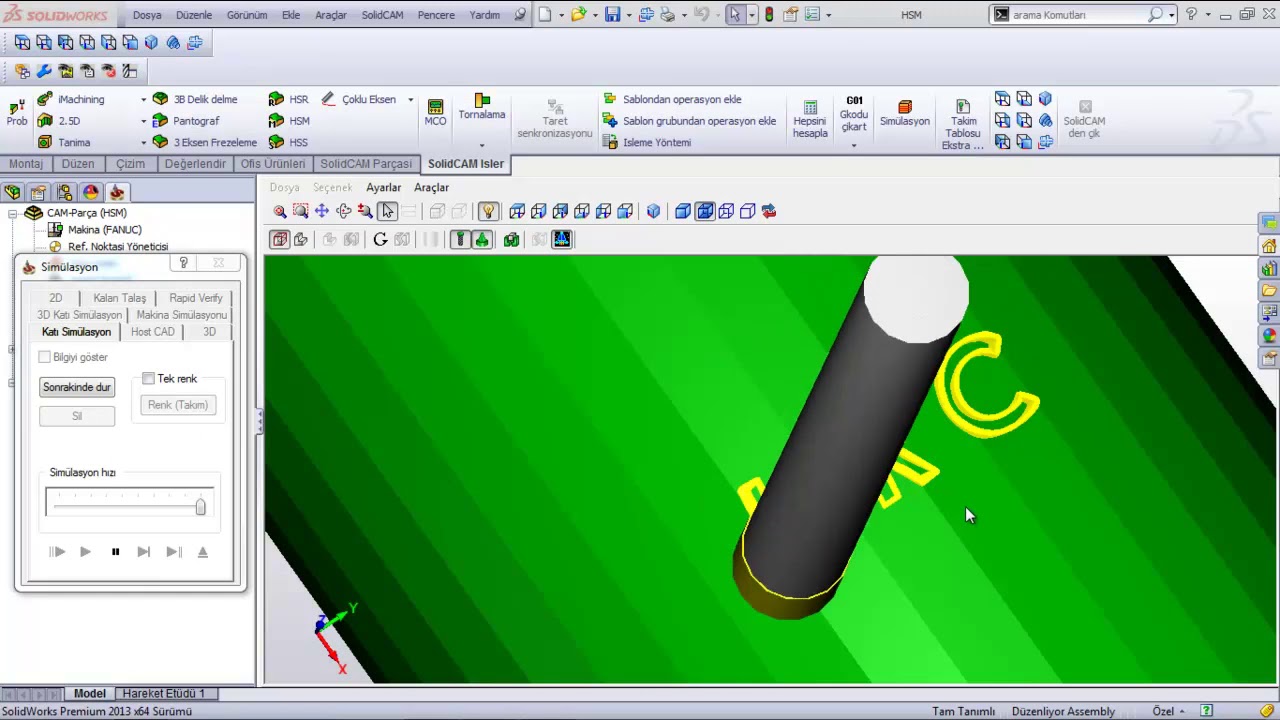The width and height of the screenshot is (1280, 720).
Task: Select 3 Eksen Frezeleme operation
Action: (x=205, y=142)
